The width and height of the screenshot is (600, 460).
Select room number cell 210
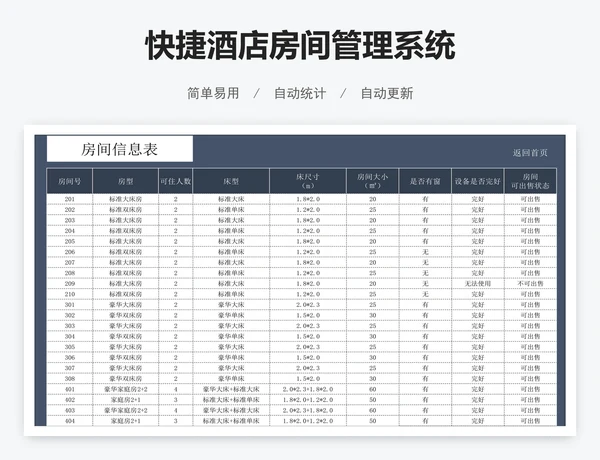[70, 294]
